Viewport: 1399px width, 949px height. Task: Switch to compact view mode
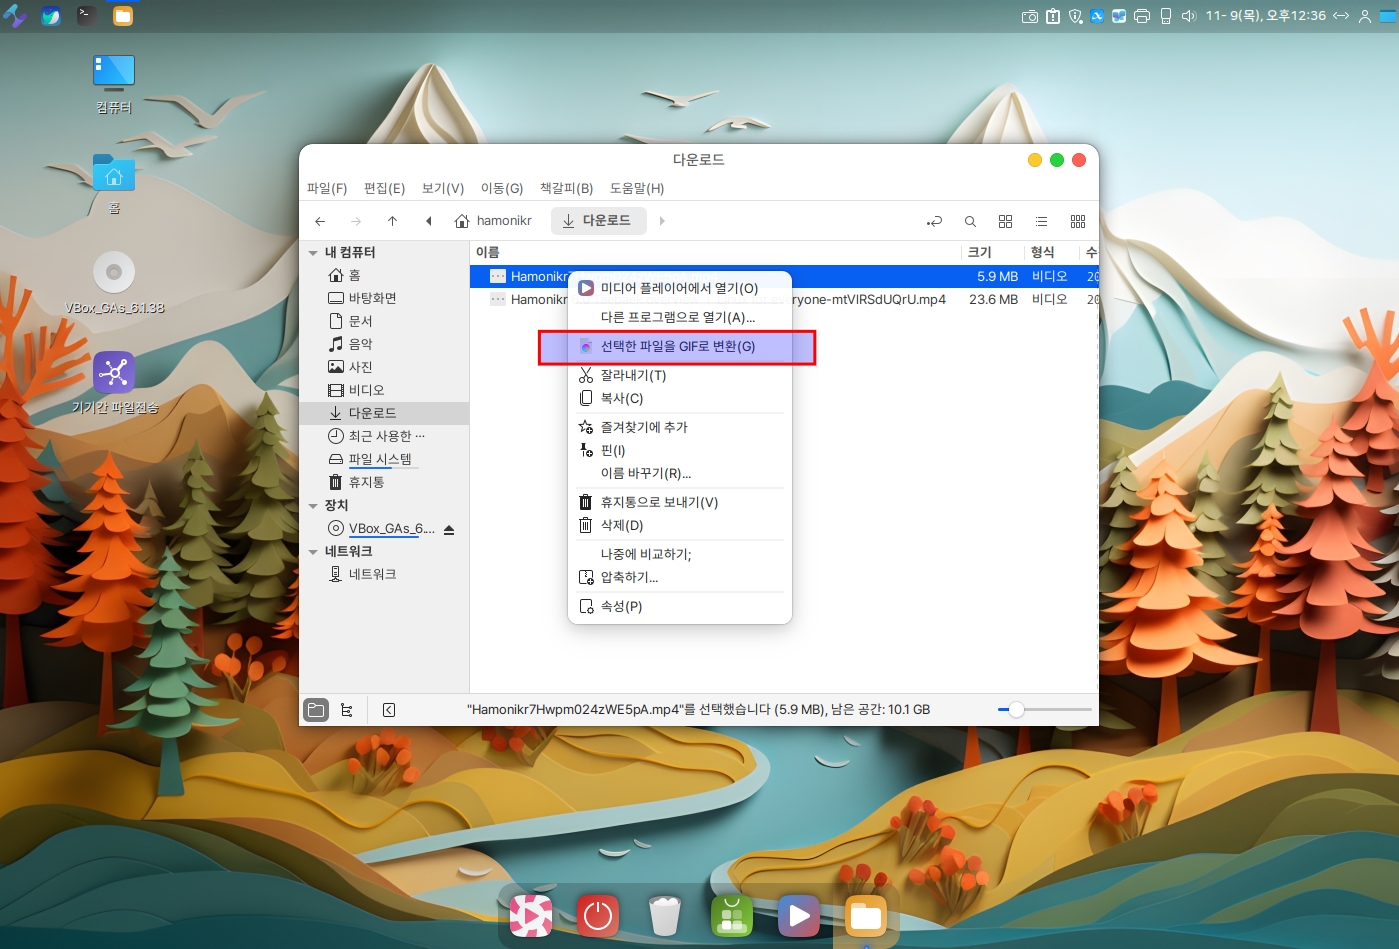tap(1077, 221)
